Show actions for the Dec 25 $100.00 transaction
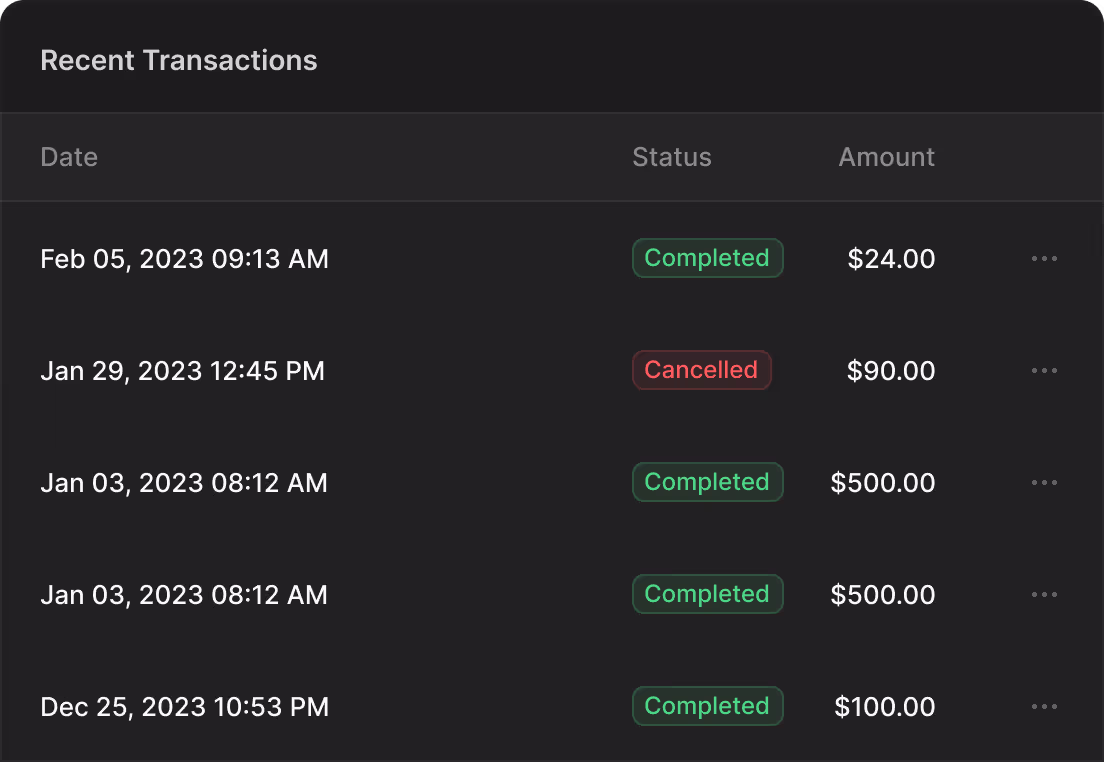Screen dimensions: 1104x762 pos(1044,707)
